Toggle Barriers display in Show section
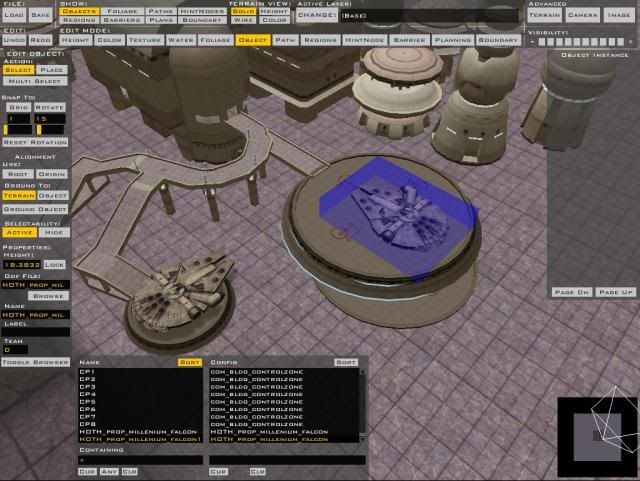The width and height of the screenshot is (640, 481). [x=122, y=20]
